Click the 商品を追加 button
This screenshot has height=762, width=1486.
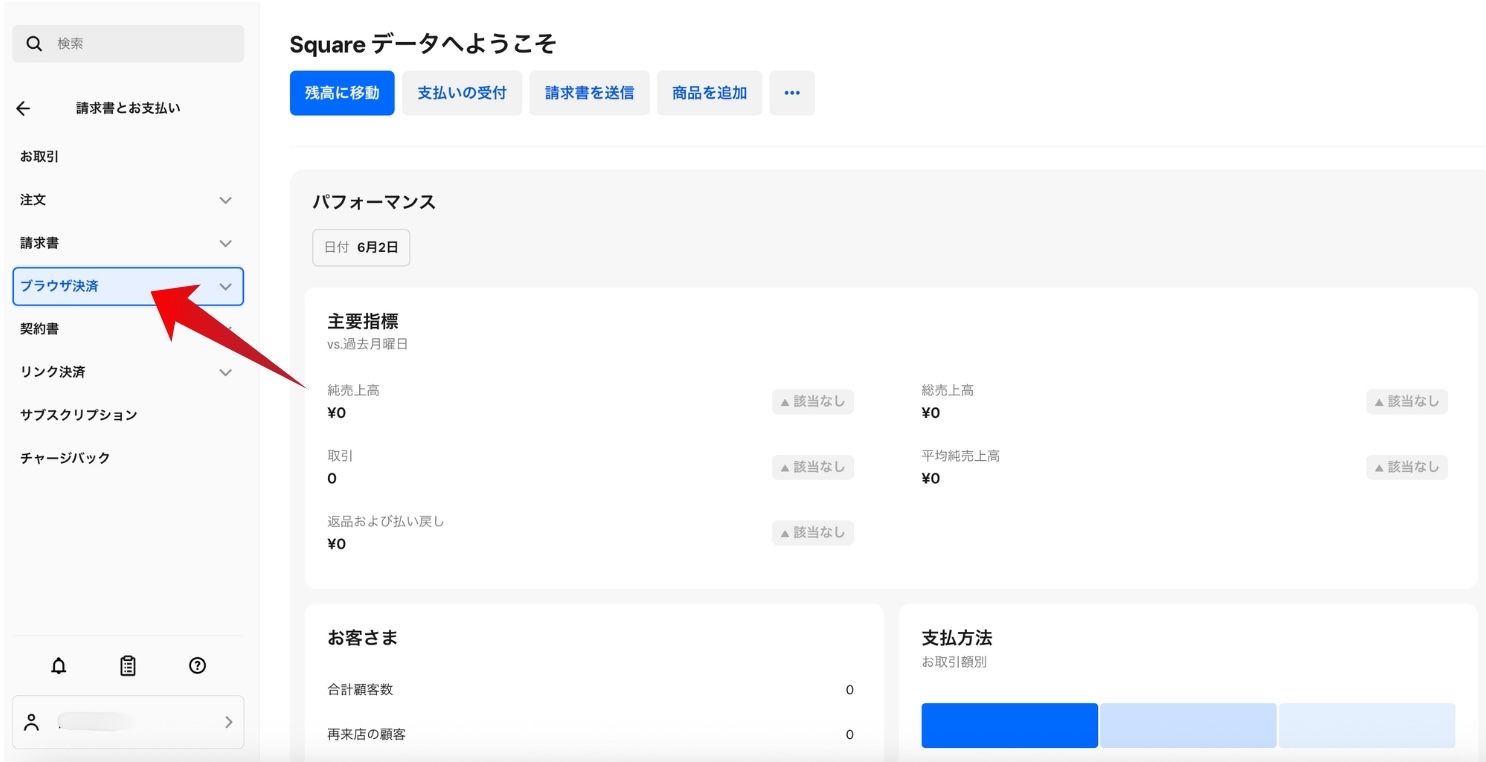tap(710, 93)
